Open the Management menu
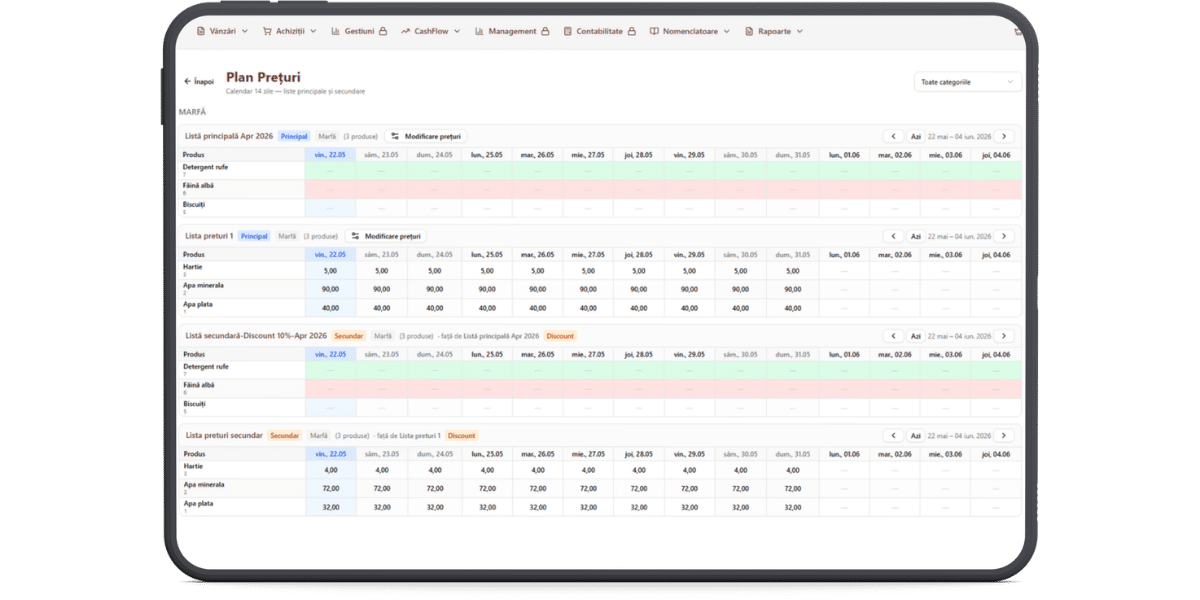 click(512, 31)
